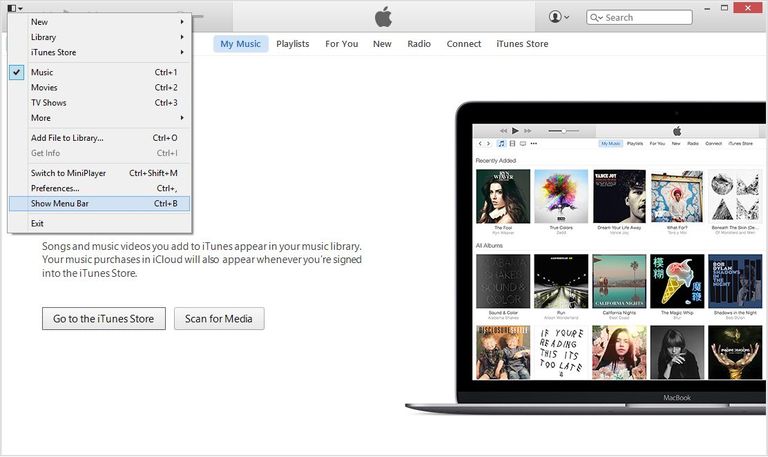This screenshot has width=768, height=457.
Task: Open Preferences from the menu
Action: (99, 189)
